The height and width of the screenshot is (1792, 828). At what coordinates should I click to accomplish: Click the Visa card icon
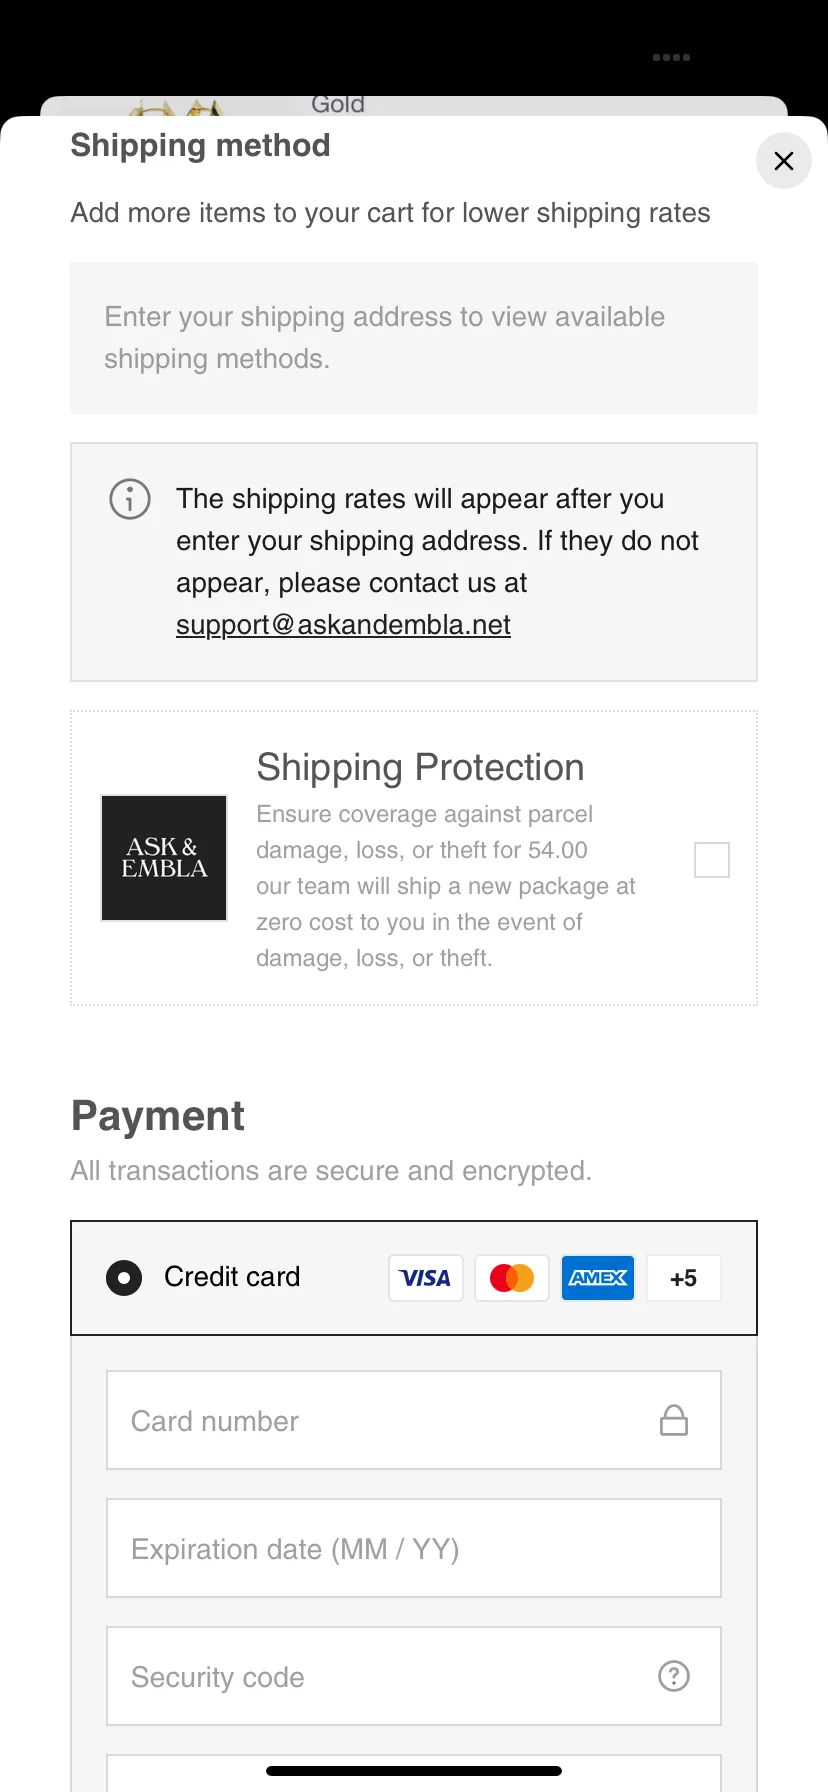pos(426,1278)
